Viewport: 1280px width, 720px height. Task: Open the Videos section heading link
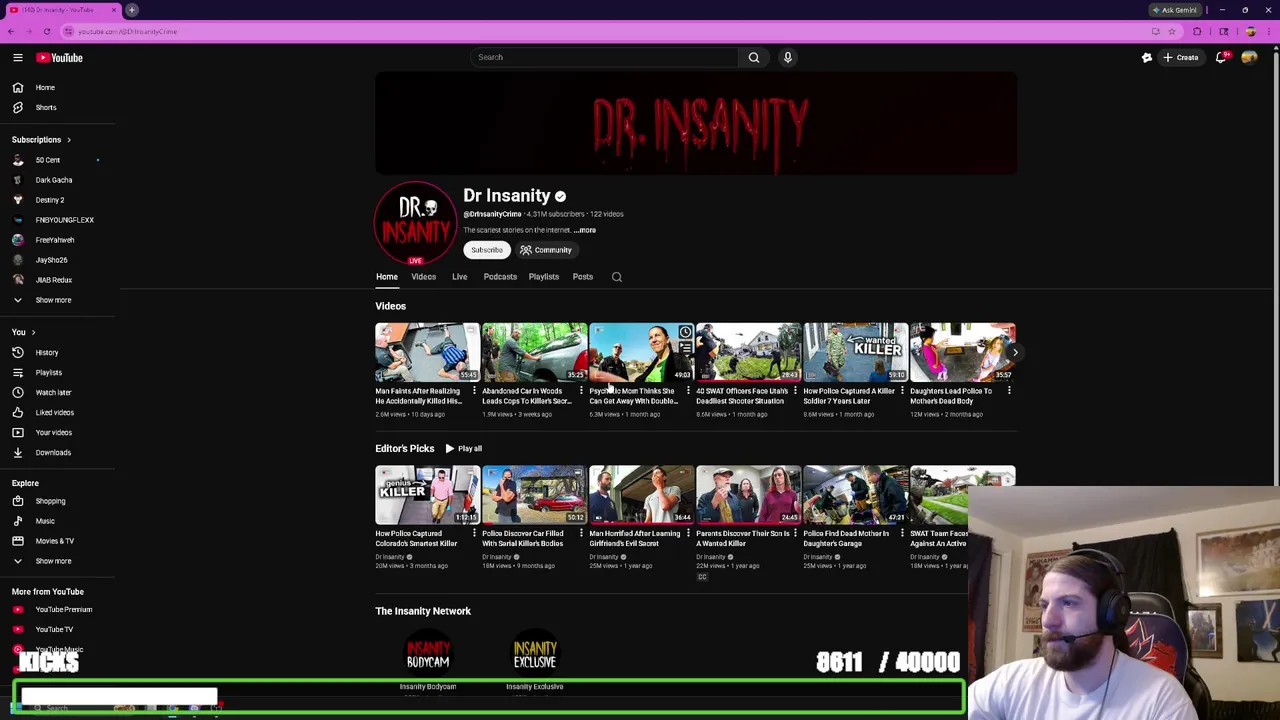[391, 306]
